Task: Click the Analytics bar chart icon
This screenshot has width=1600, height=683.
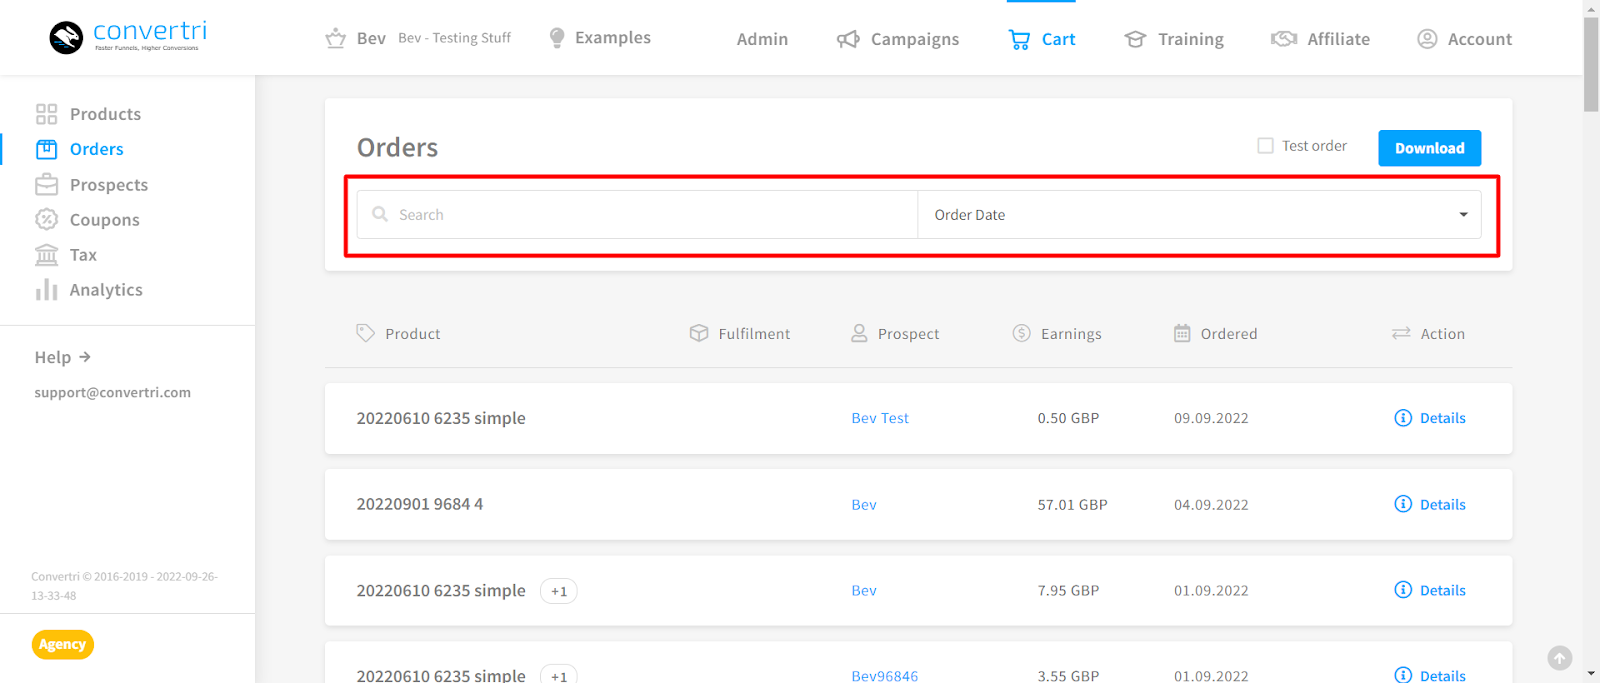Action: click(46, 290)
